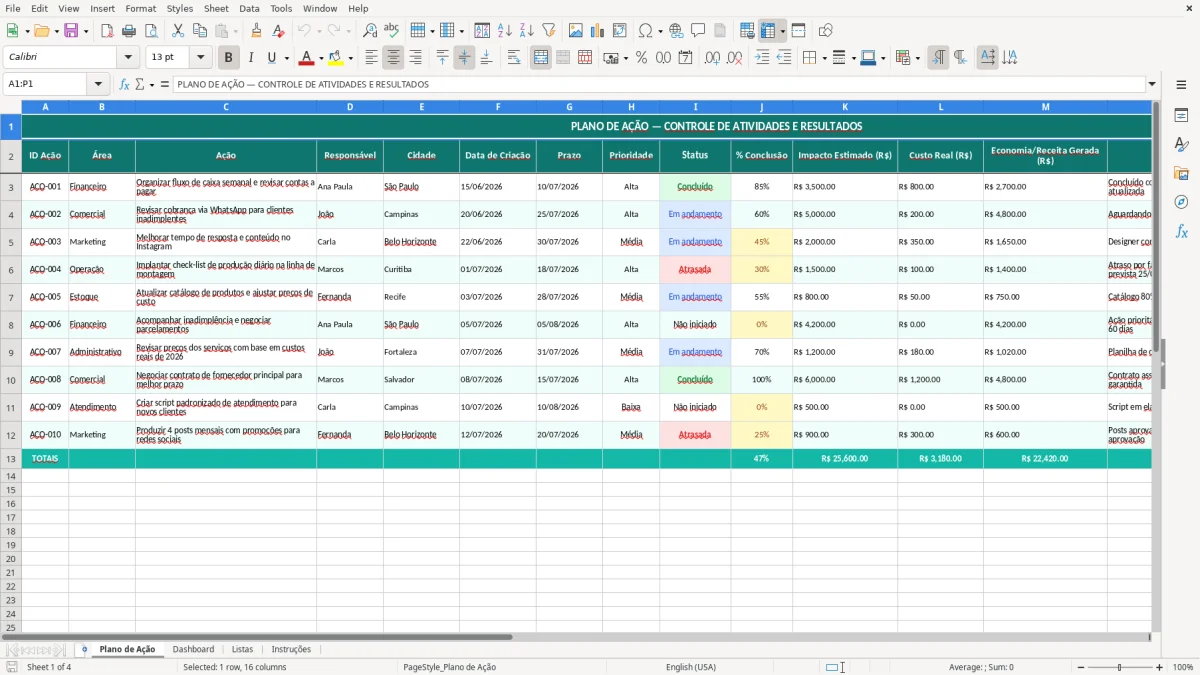Screen dimensions: 1200x675
Task: Switch to the Listas sheet tab
Action: pyautogui.click(x=242, y=649)
